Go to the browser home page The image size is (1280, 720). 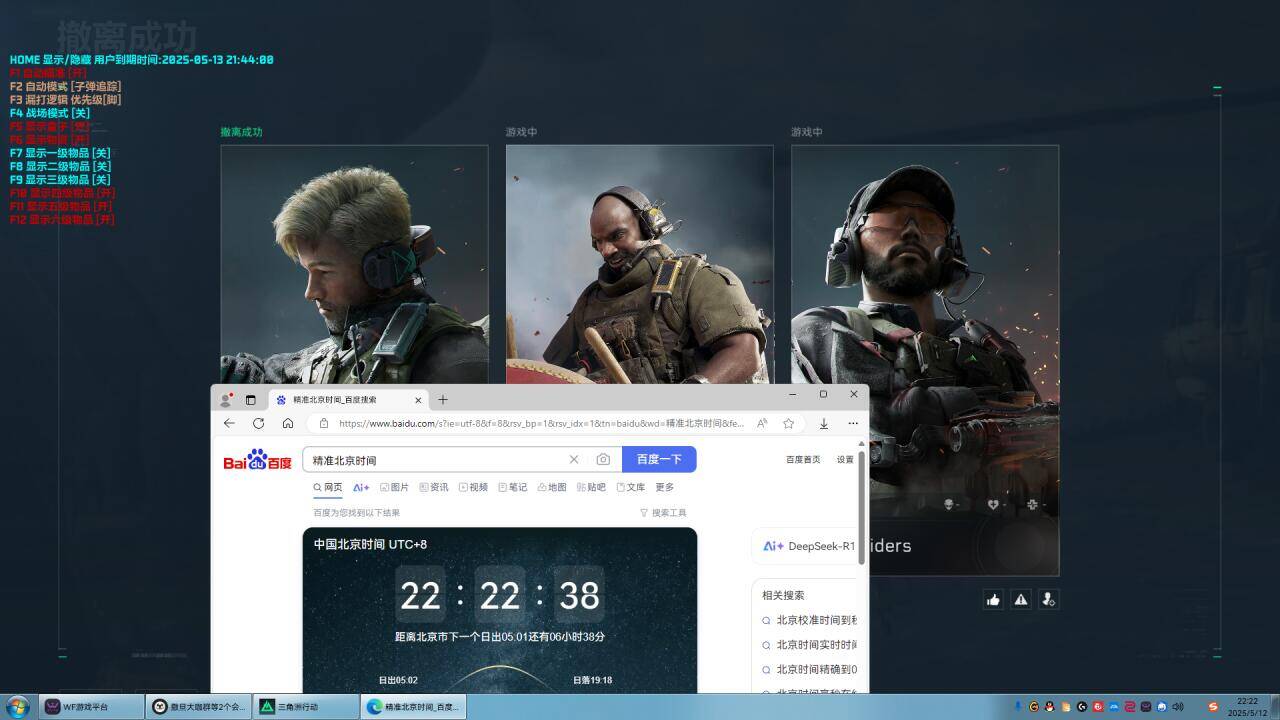288,423
